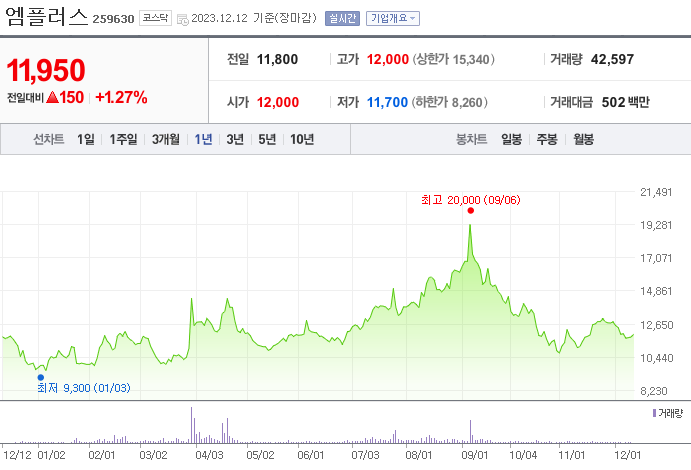Click the red up-triangle change icon

52,97
